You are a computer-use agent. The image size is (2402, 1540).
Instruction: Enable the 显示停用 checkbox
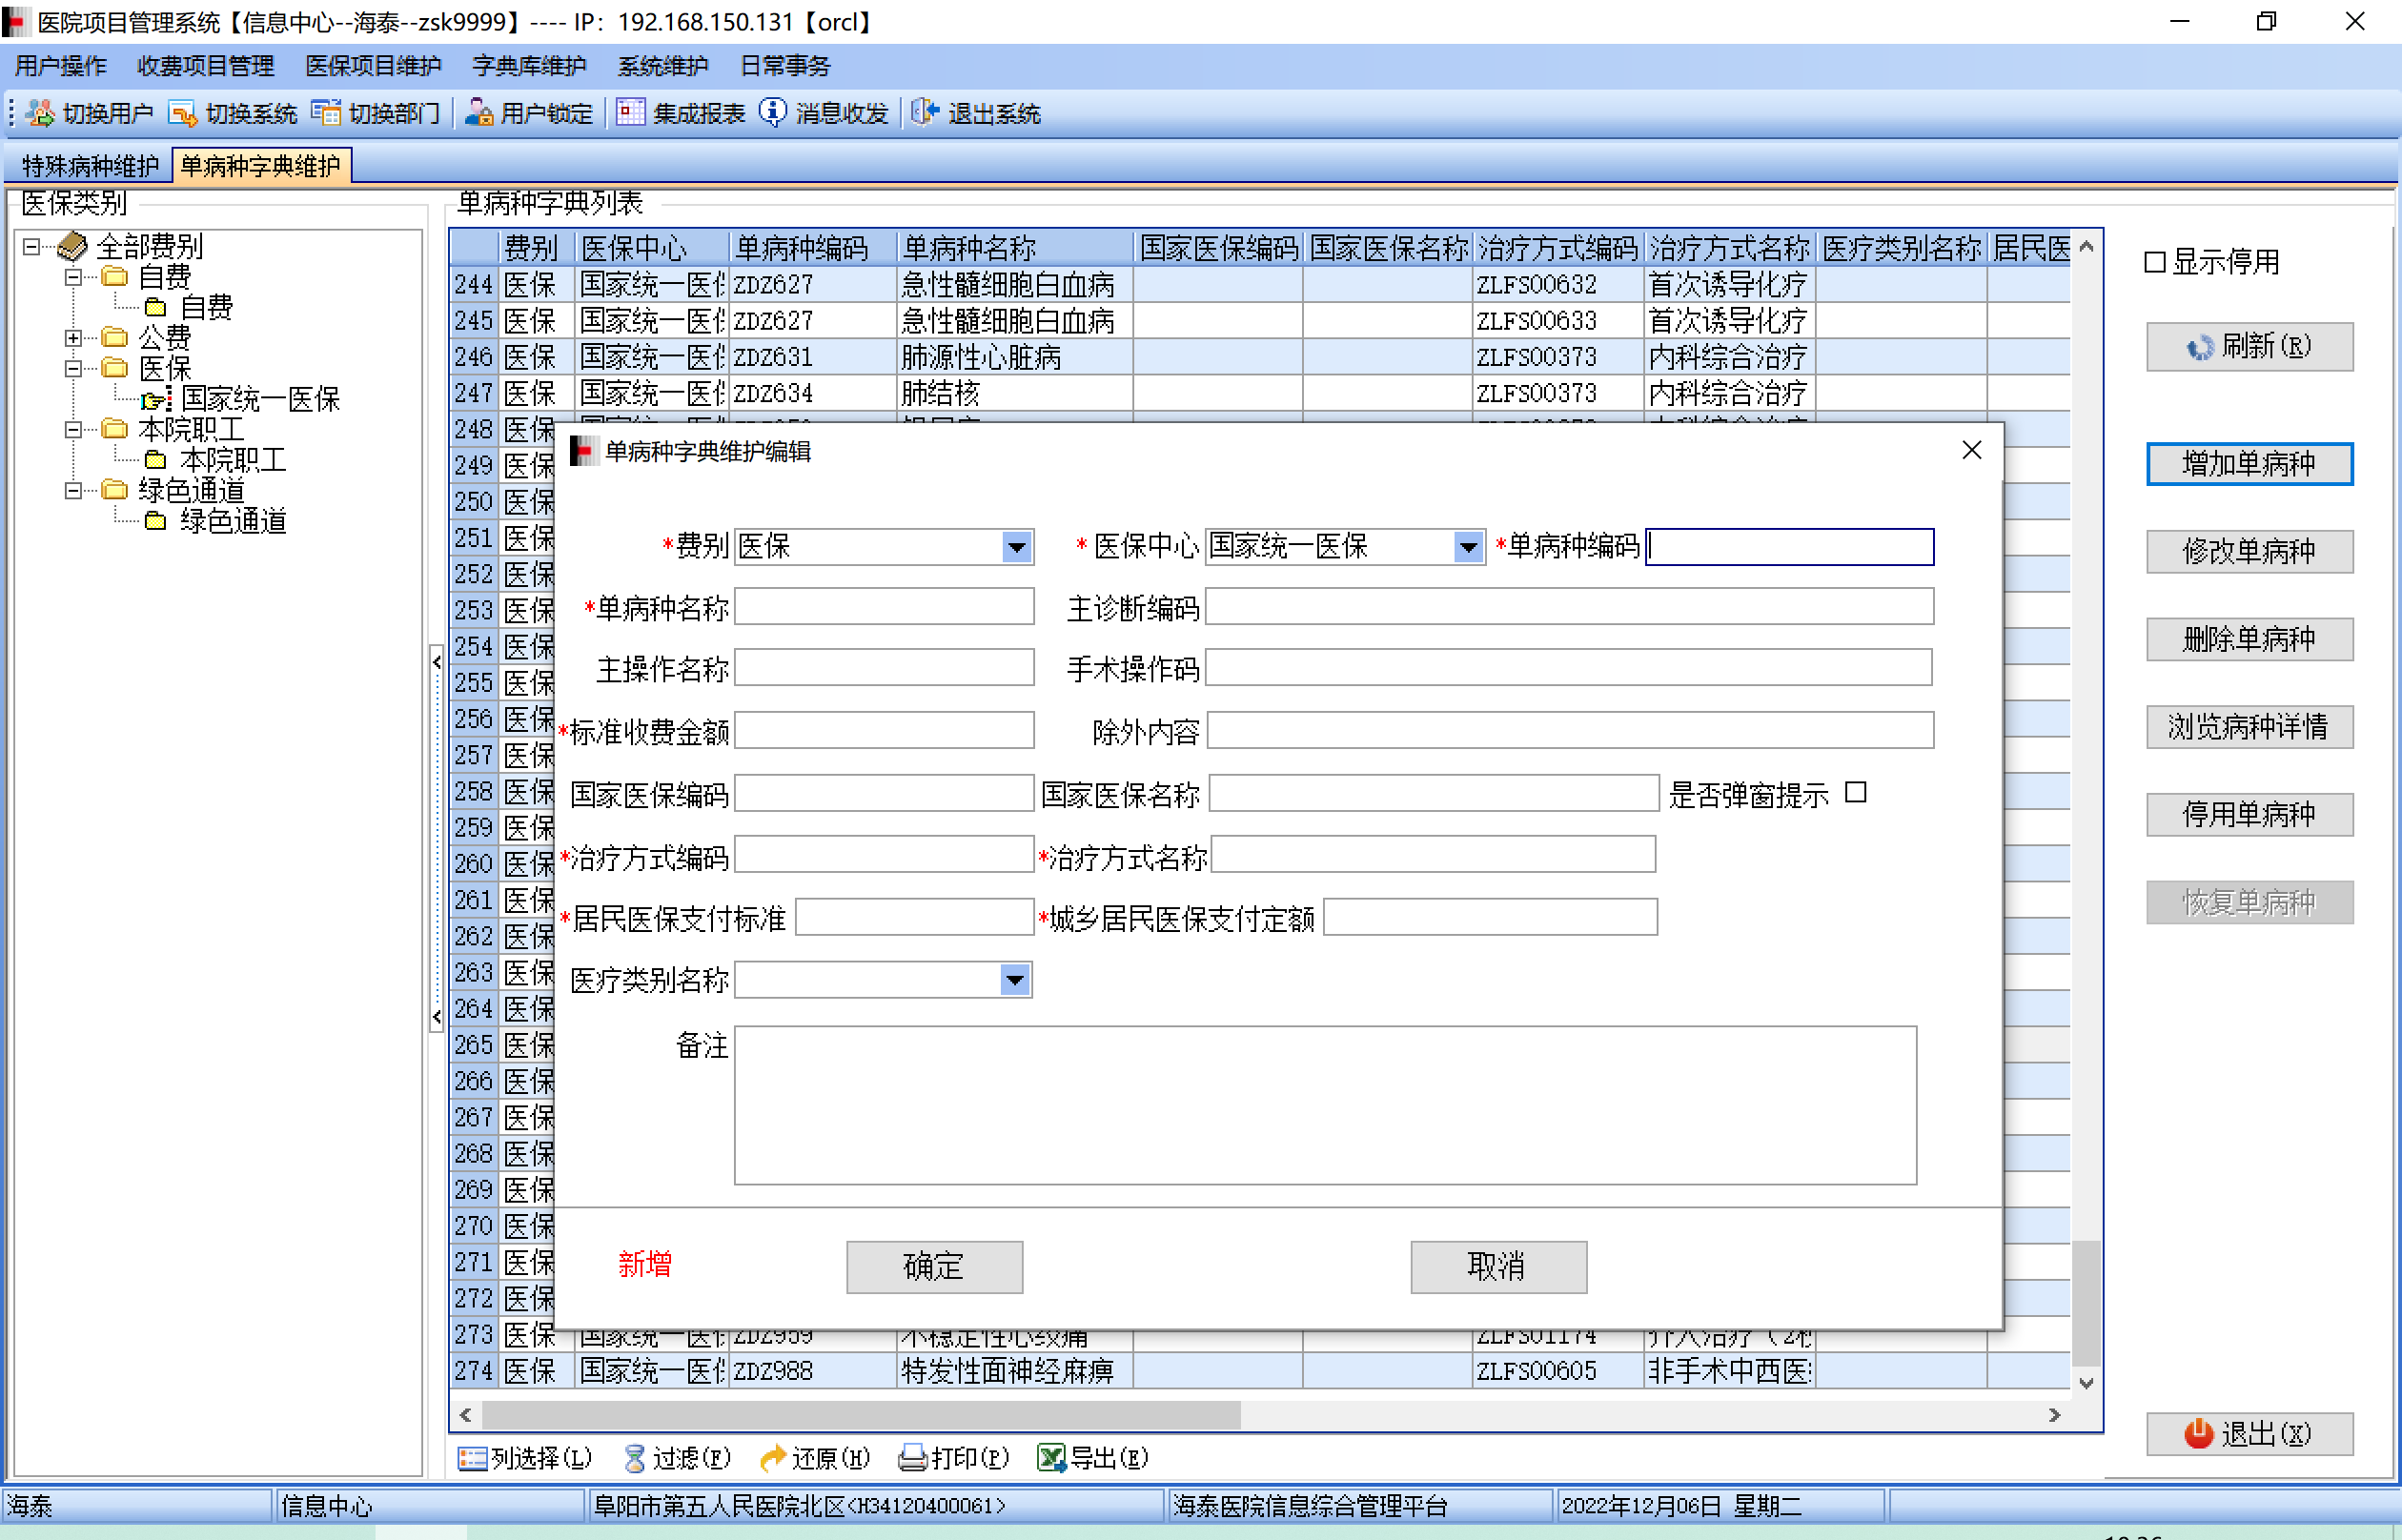point(2155,262)
